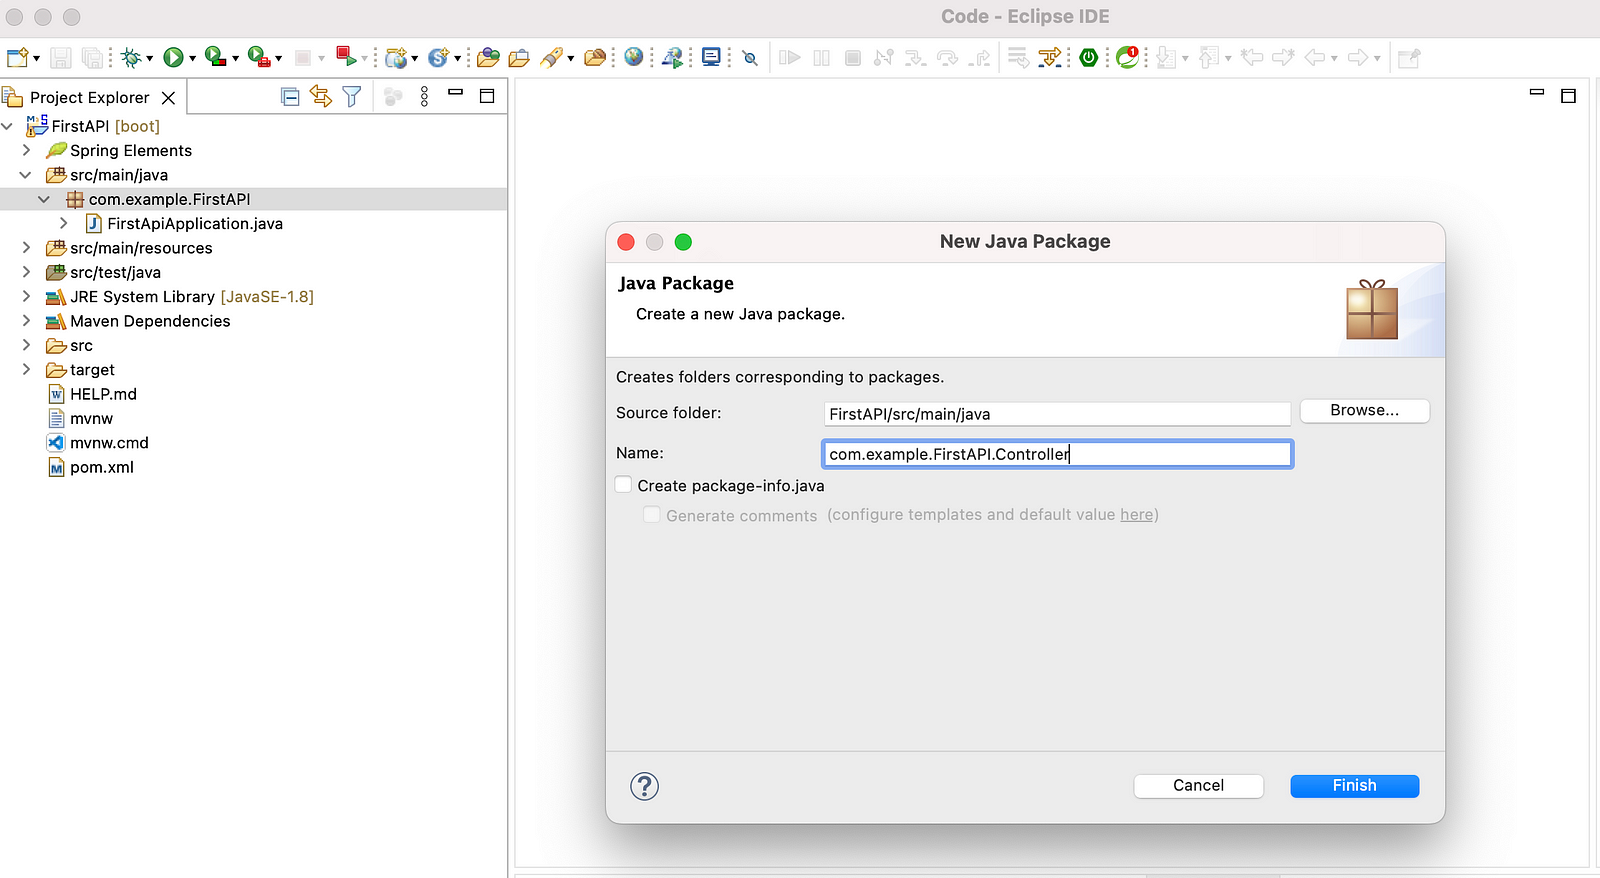Viewport: 1600px width, 878px height.
Task: Select the Project Explorer tab
Action: click(x=89, y=97)
